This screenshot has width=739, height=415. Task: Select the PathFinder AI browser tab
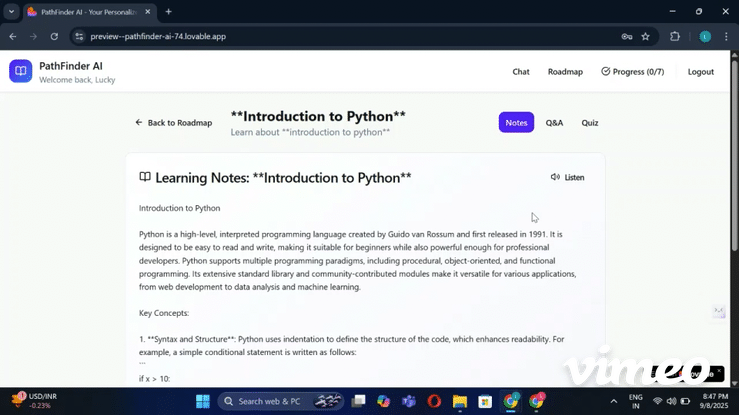pyautogui.click(x=89, y=12)
